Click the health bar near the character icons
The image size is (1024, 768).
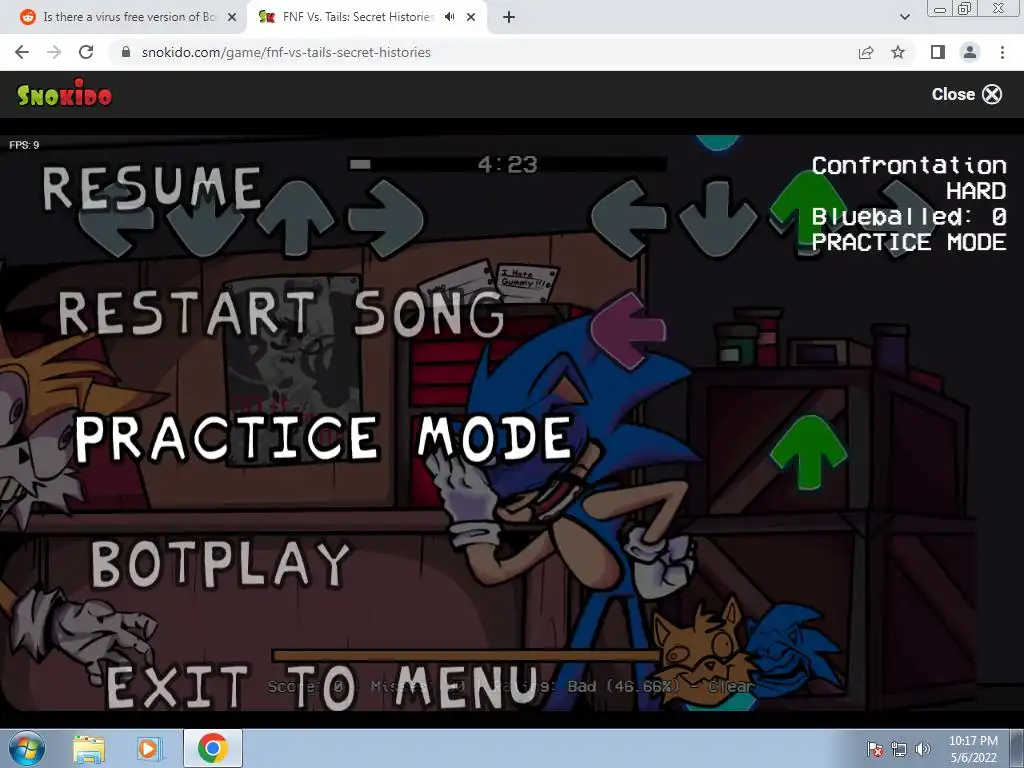click(466, 656)
